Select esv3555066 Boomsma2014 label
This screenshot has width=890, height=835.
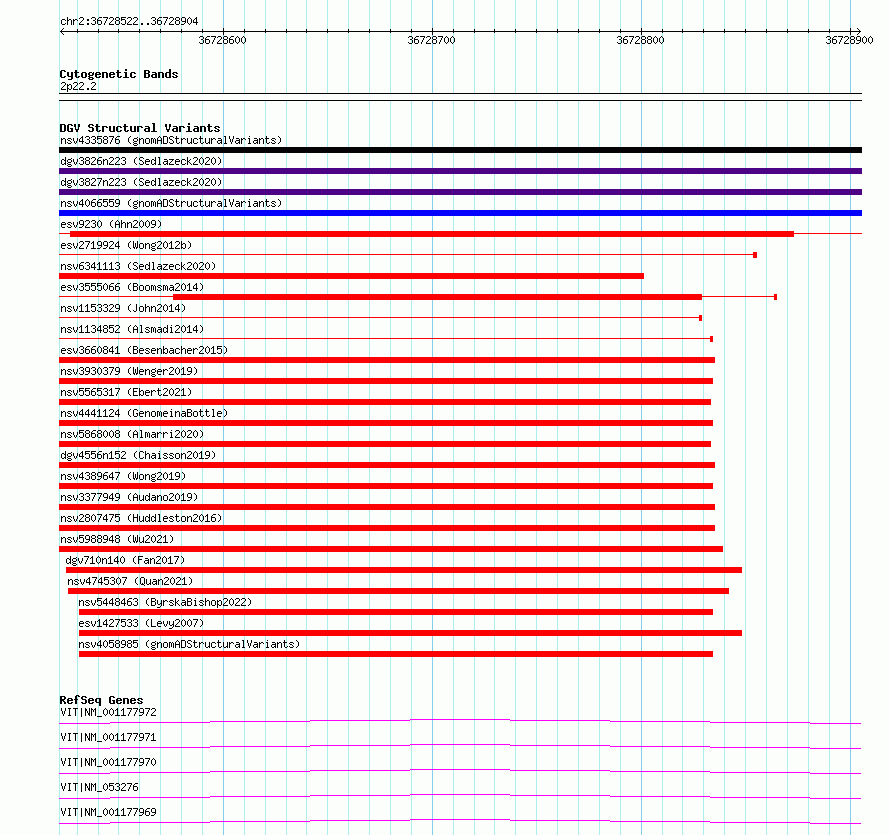pyautogui.click(x=132, y=287)
